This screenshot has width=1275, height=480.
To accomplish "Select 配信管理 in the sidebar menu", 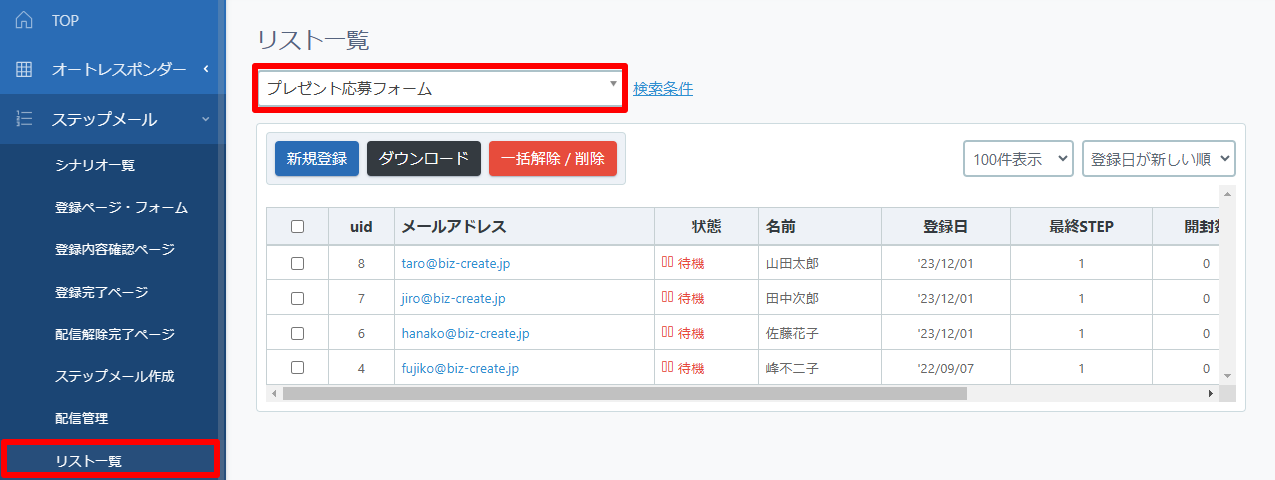I will (82, 418).
